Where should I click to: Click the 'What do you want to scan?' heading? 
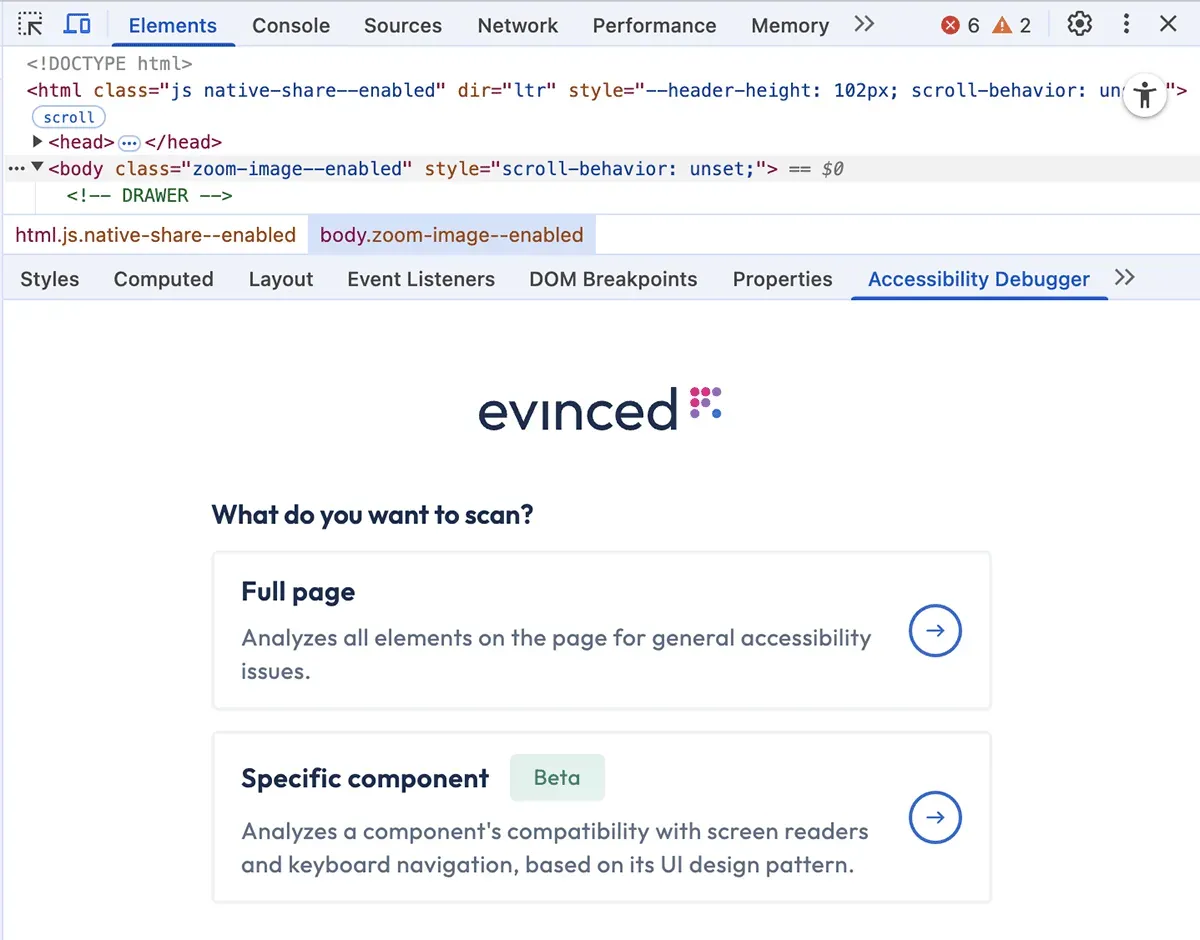372,515
